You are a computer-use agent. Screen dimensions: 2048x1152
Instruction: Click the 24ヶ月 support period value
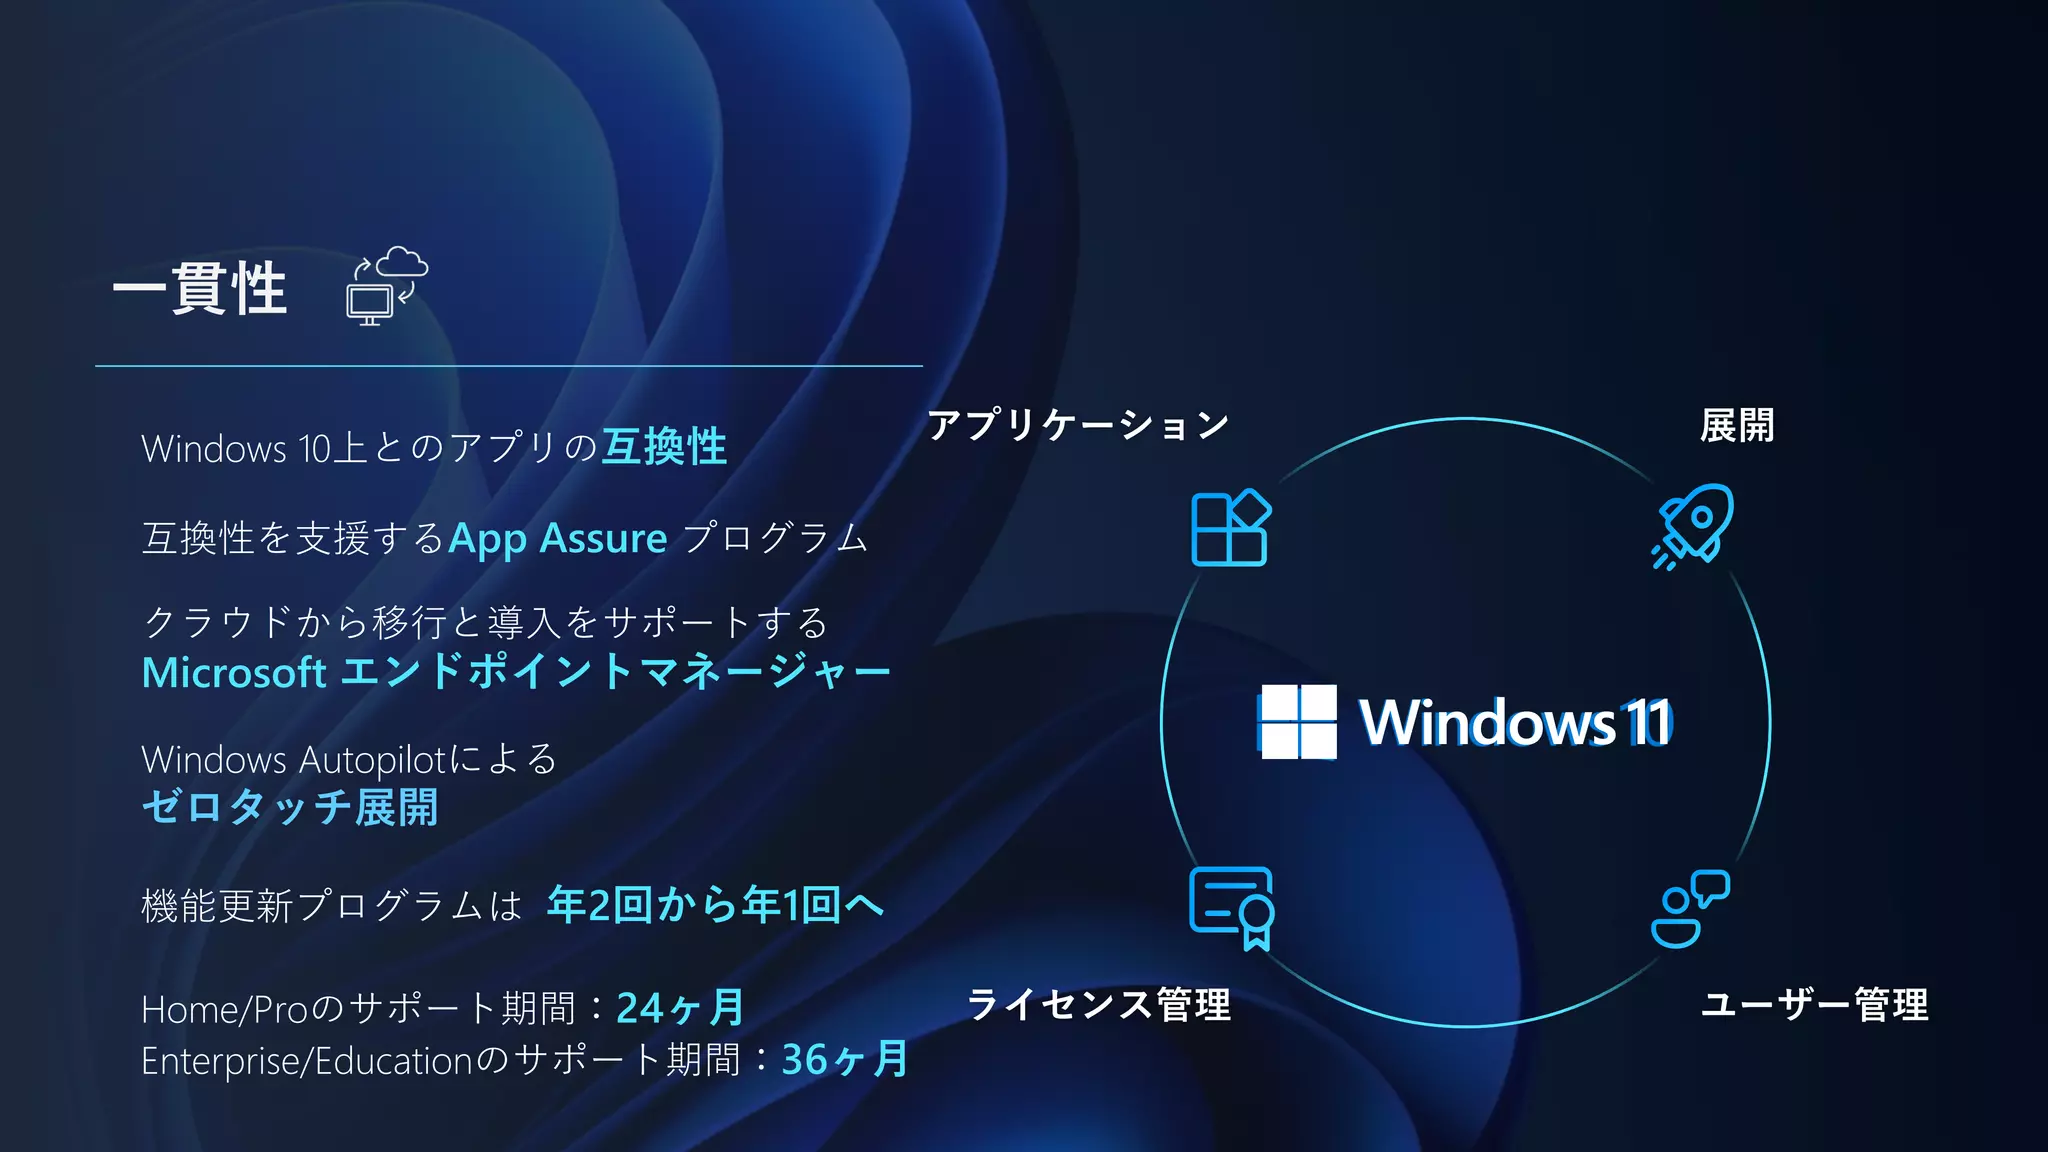(680, 1007)
